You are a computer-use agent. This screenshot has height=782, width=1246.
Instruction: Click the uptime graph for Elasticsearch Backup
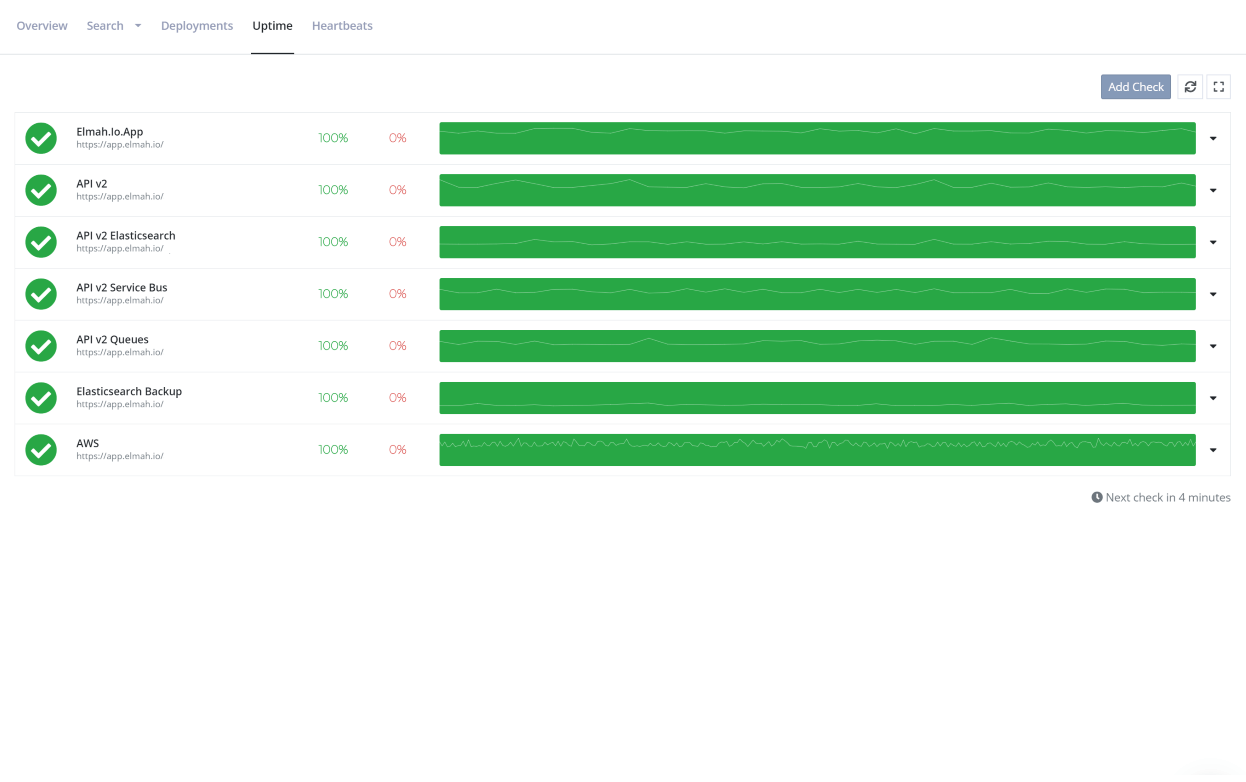point(817,397)
